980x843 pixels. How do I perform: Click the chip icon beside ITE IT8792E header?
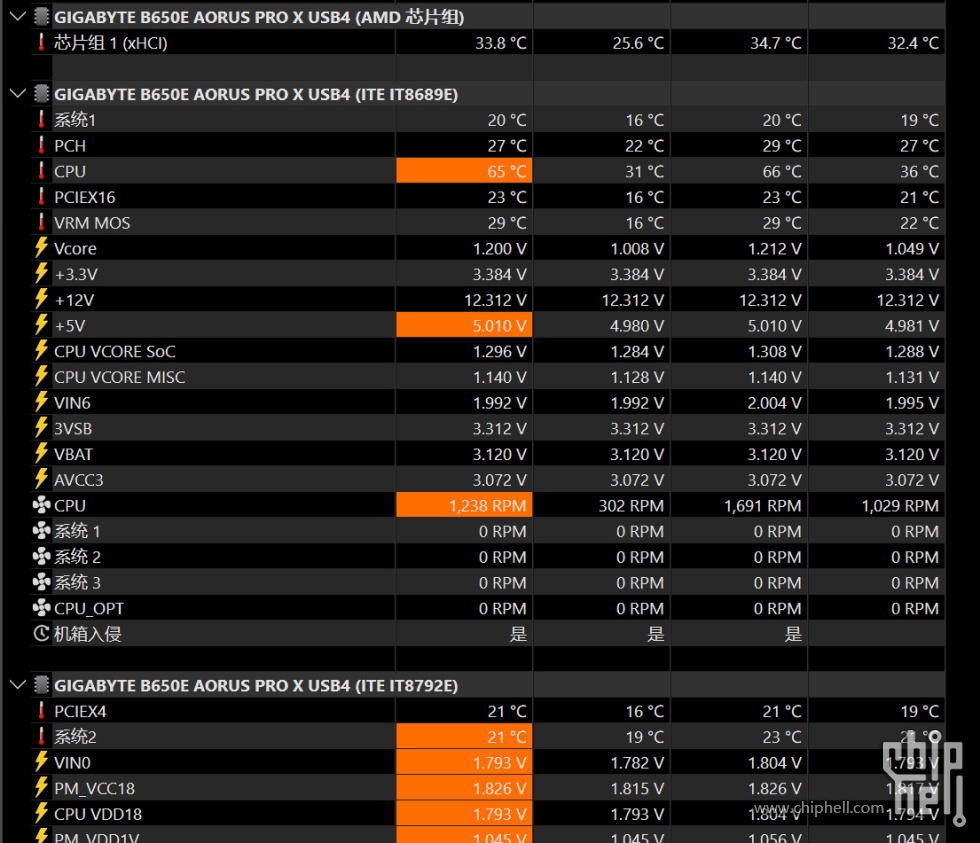(x=41, y=685)
